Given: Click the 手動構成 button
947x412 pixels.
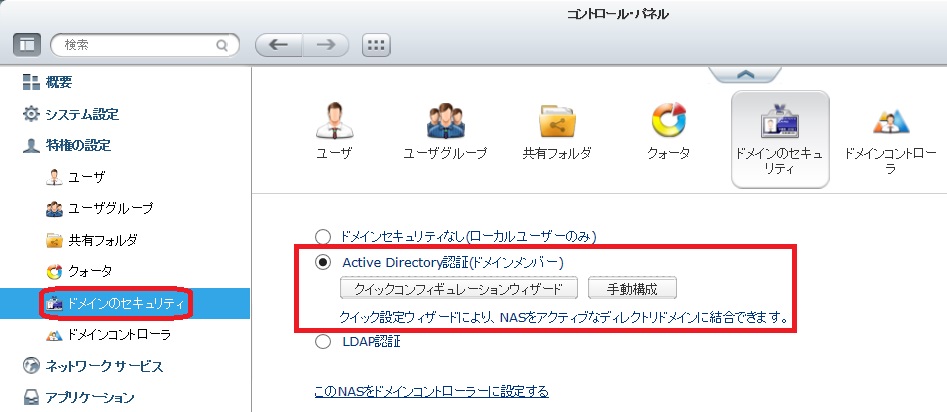Looking at the screenshot, I should (x=632, y=288).
